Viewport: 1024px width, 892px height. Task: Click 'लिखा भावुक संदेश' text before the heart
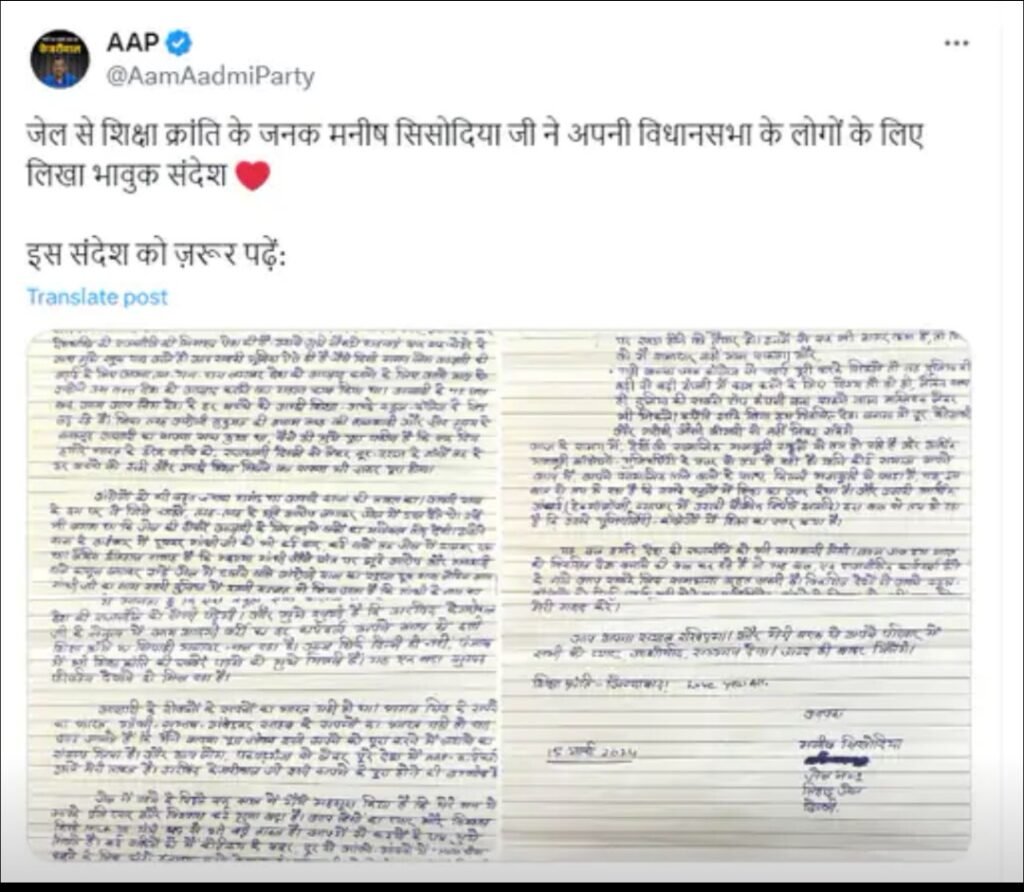pyautogui.click(x=127, y=175)
